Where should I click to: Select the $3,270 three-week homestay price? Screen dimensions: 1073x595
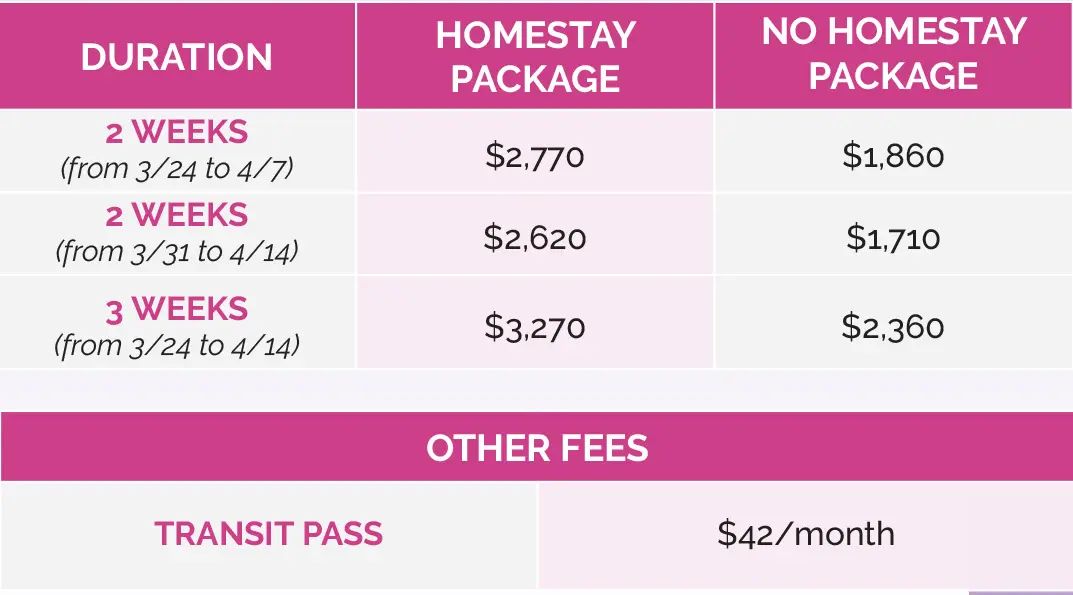coord(534,327)
